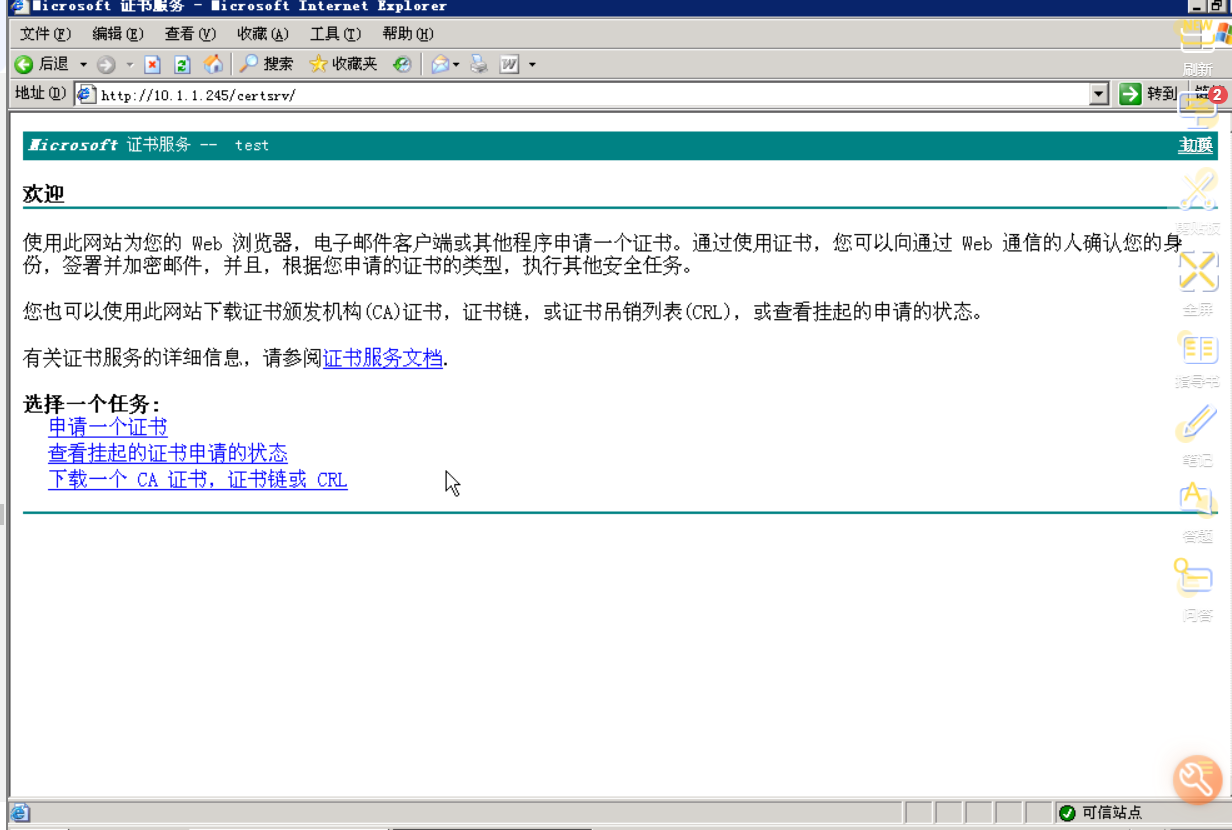Click the 刷新 overlay icon
The height and width of the screenshot is (830, 1232).
[1197, 48]
